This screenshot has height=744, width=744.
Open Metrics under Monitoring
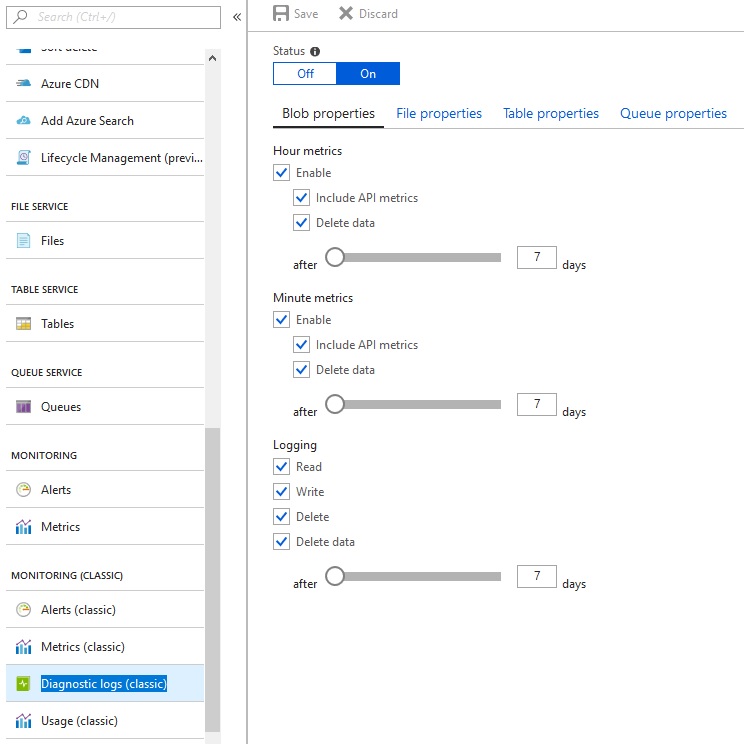(105, 526)
